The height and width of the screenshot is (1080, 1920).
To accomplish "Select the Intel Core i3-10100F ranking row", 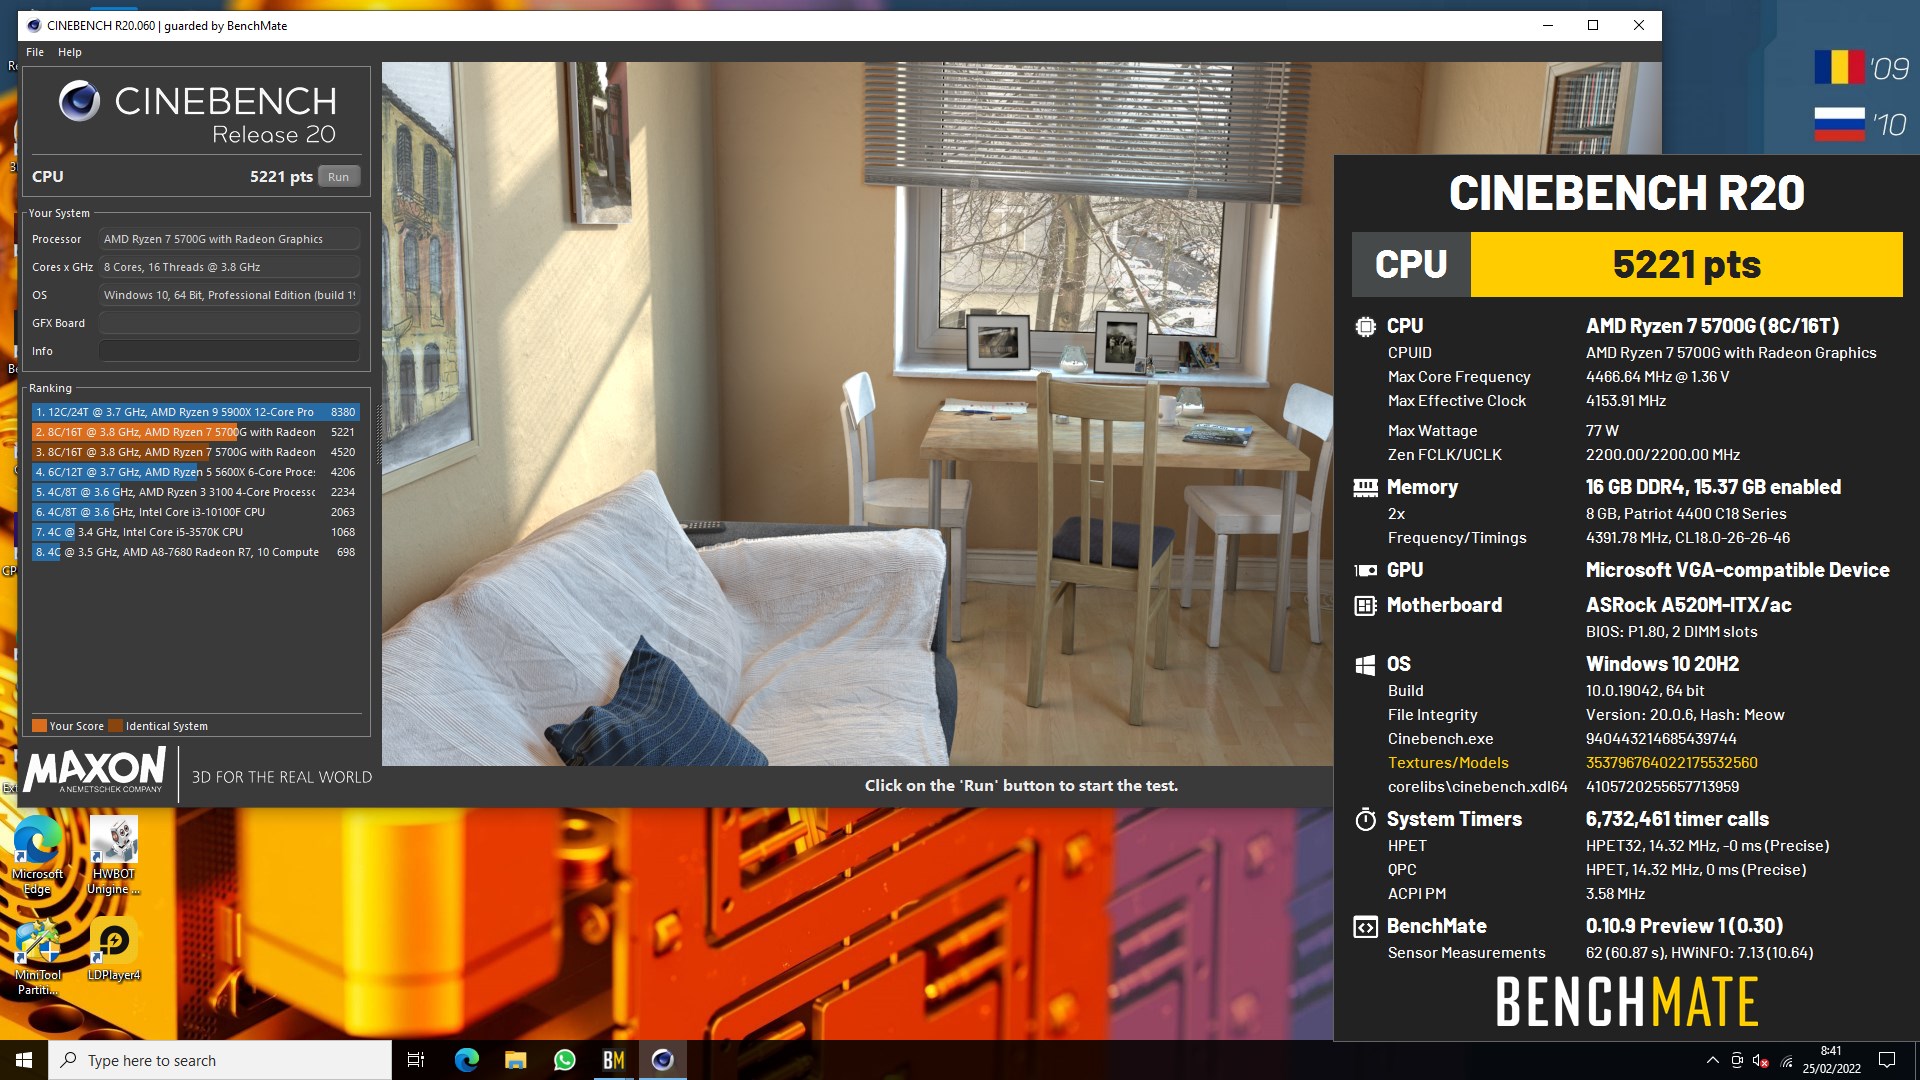I will click(195, 512).
